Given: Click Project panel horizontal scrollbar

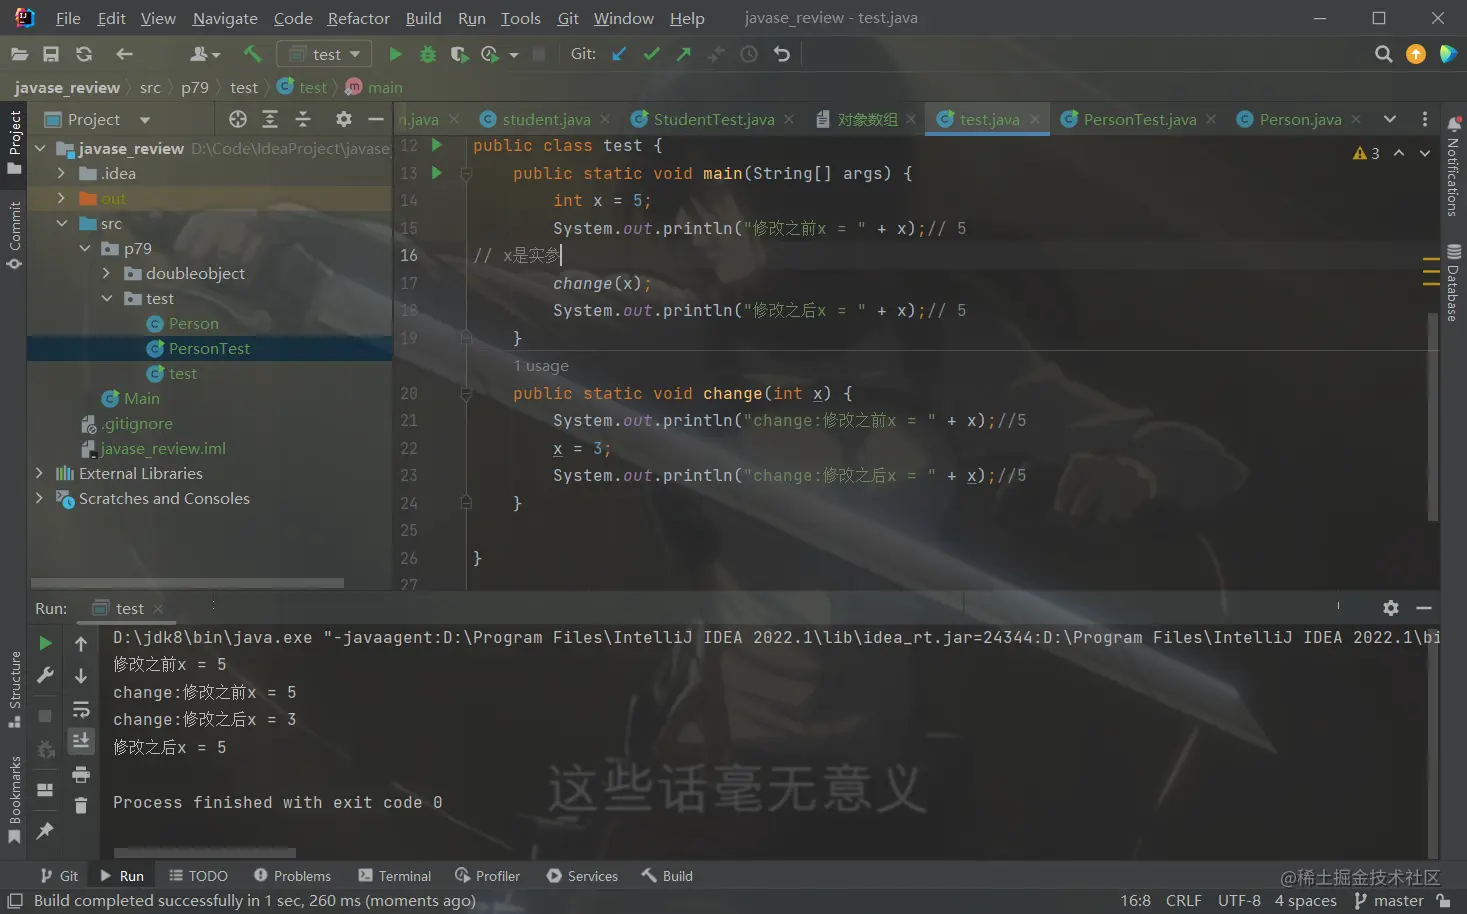Looking at the screenshot, I should 187,582.
